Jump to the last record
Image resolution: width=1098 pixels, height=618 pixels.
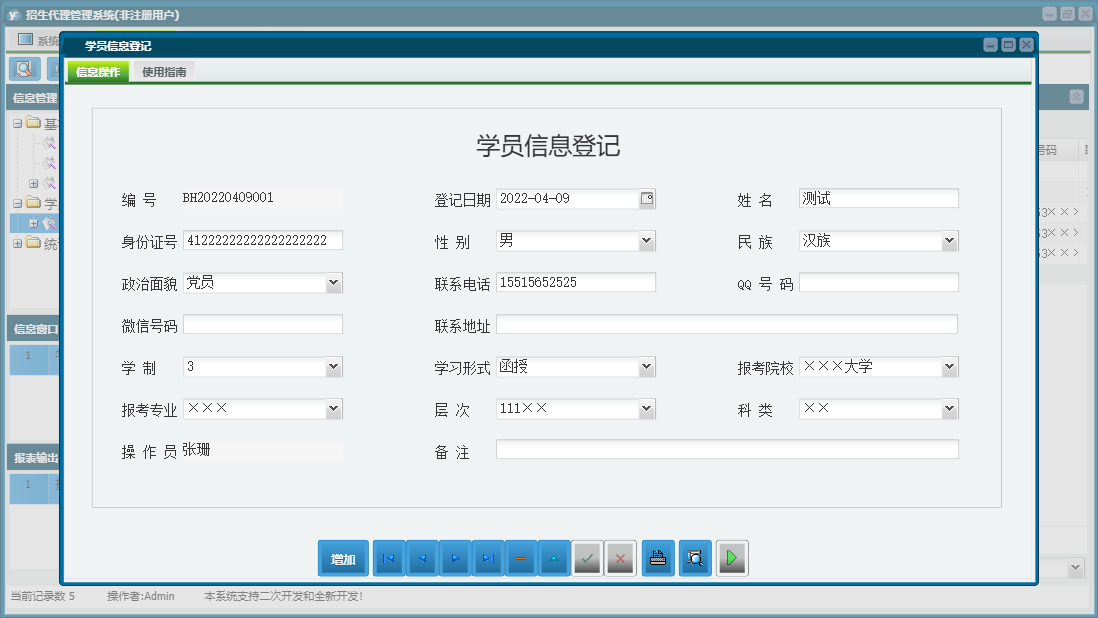[488, 559]
